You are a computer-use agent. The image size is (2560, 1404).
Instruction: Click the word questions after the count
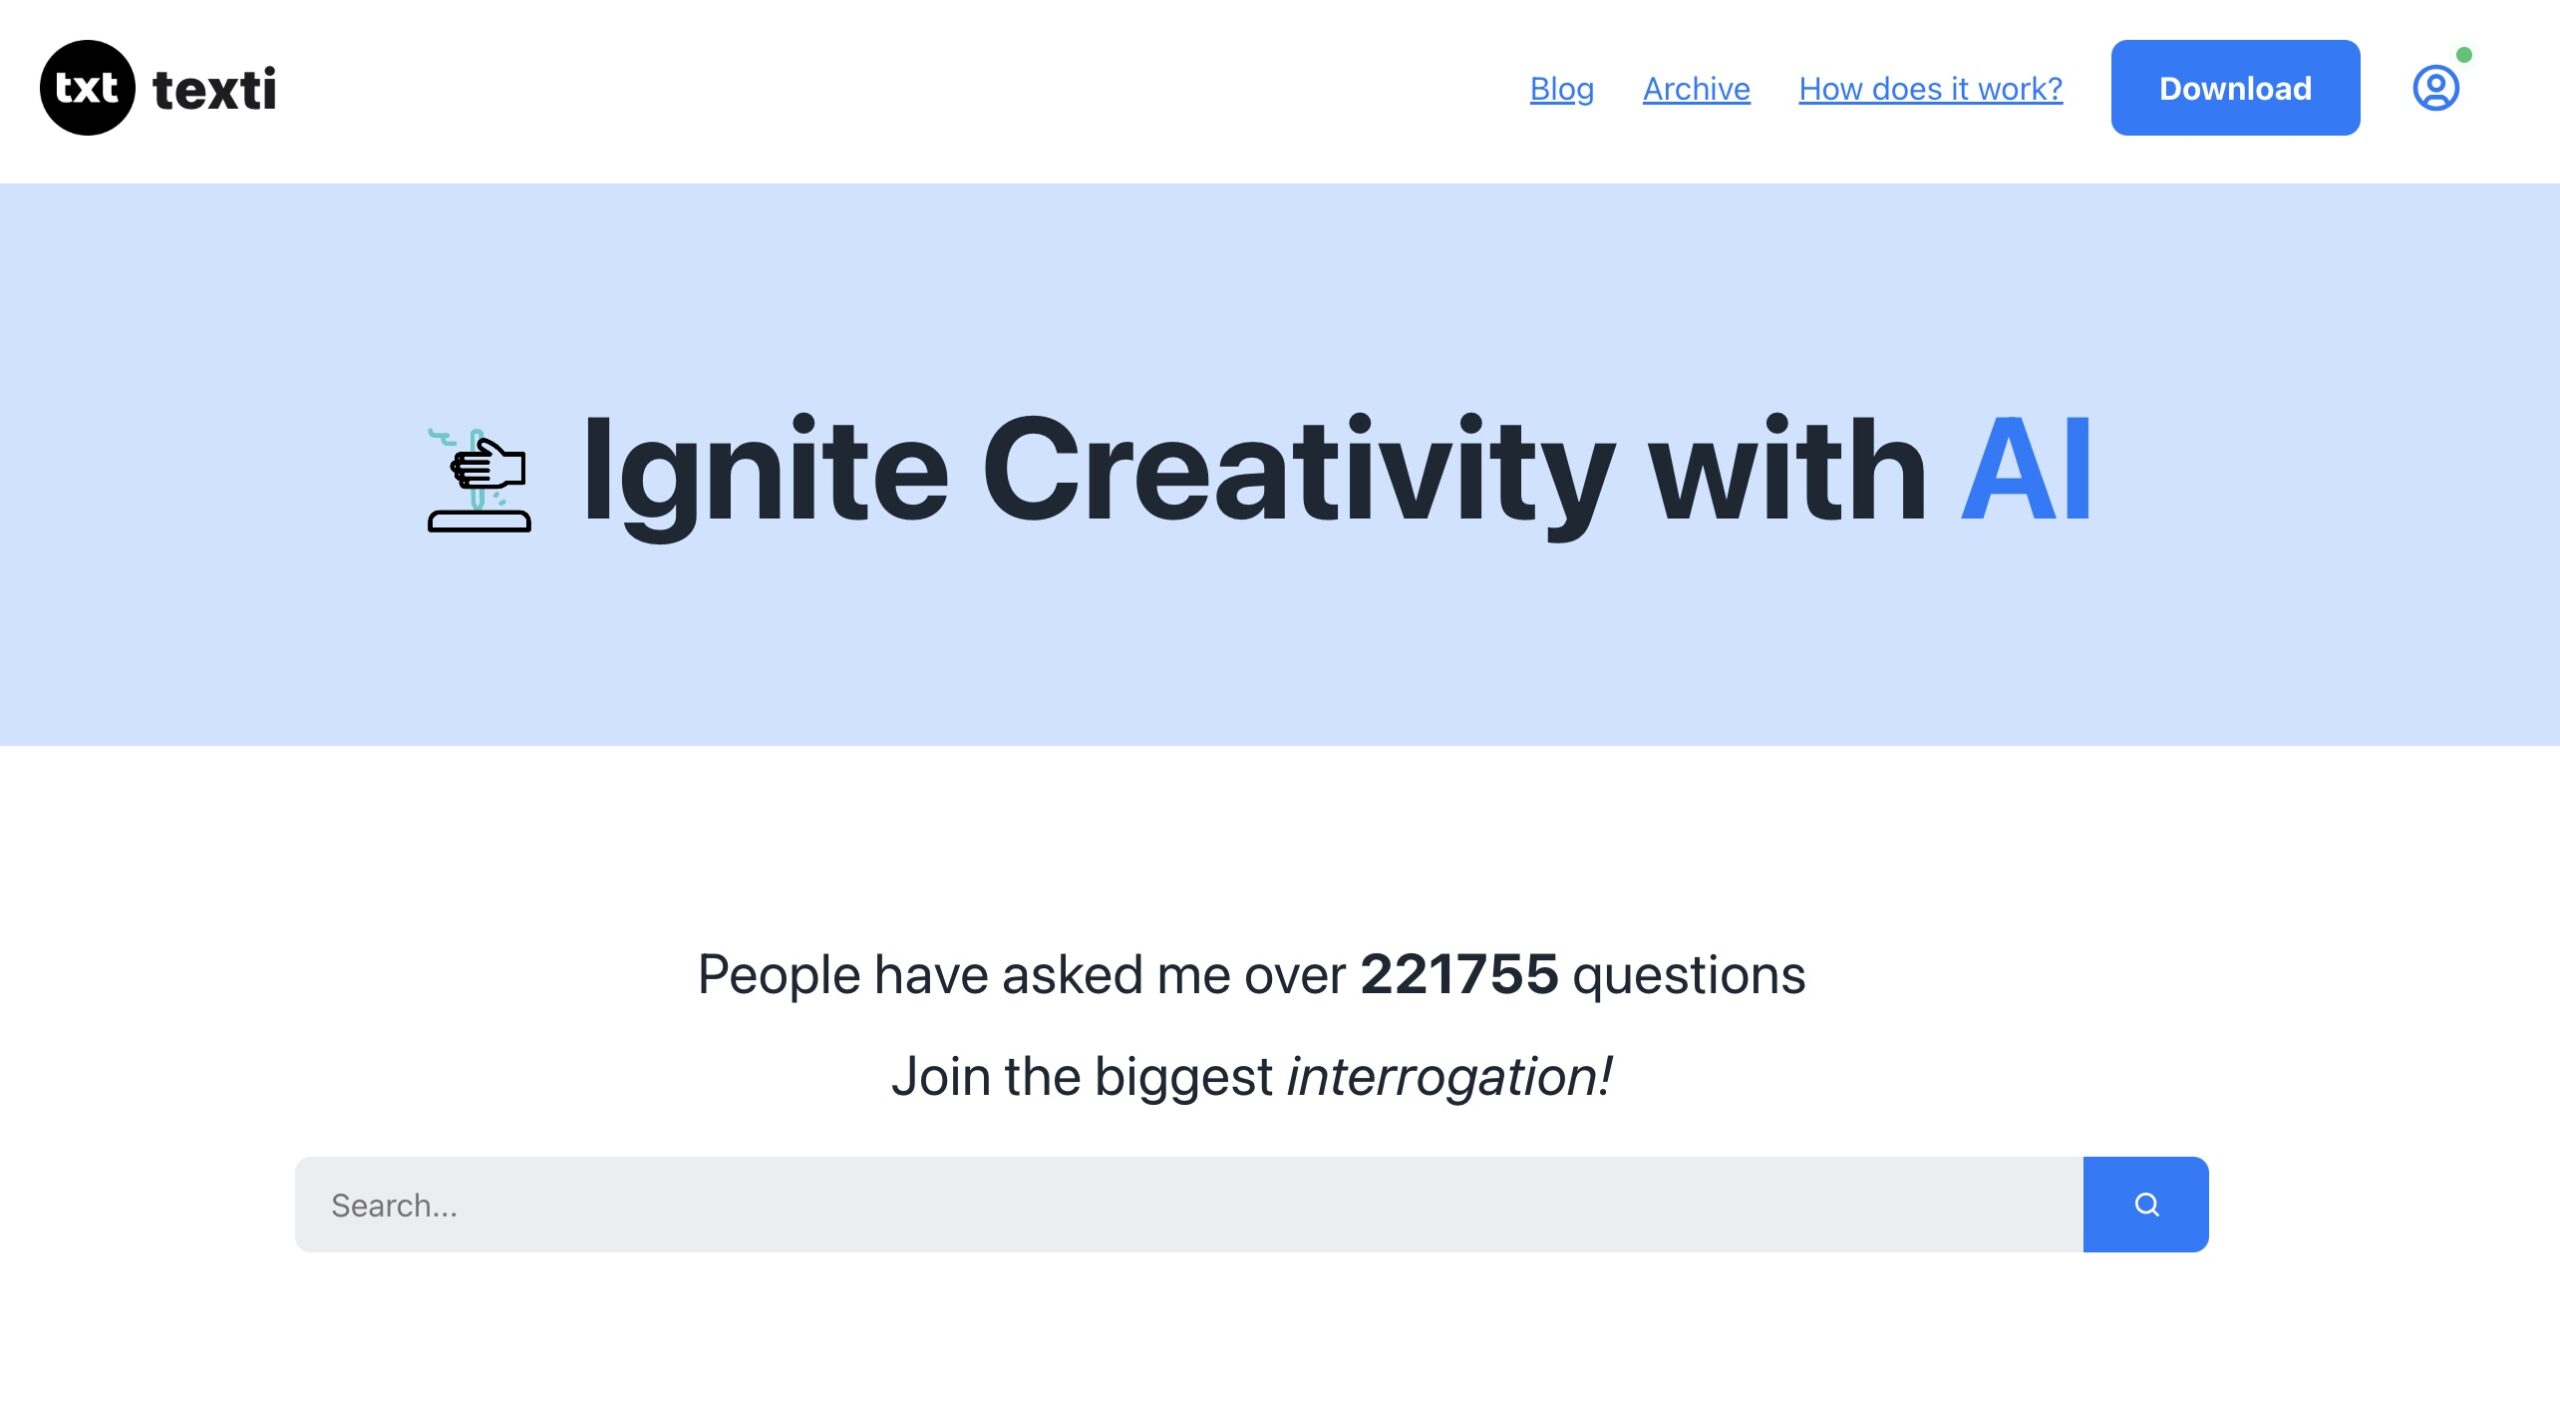pyautogui.click(x=1688, y=974)
